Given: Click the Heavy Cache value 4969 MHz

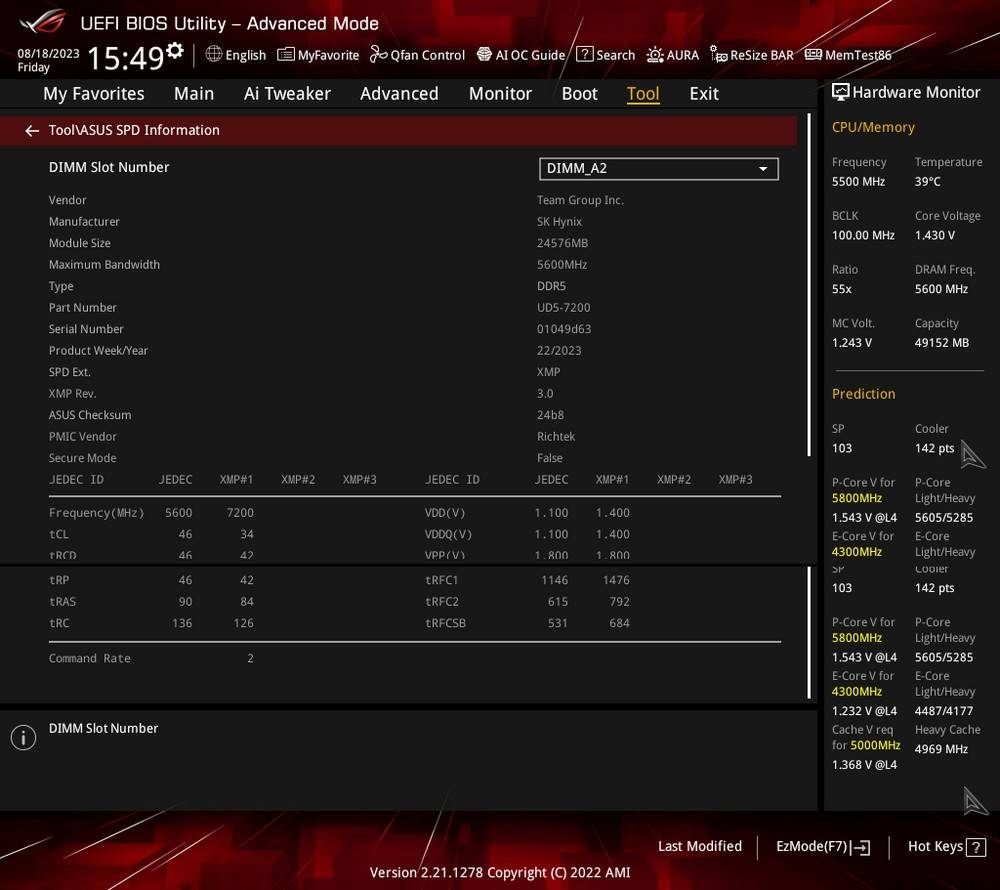Looking at the screenshot, I should pos(941,749).
